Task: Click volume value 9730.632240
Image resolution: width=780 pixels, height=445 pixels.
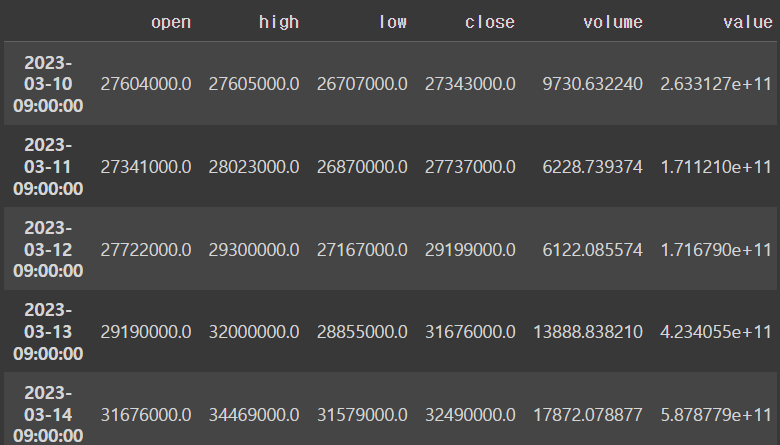Action: click(x=592, y=84)
